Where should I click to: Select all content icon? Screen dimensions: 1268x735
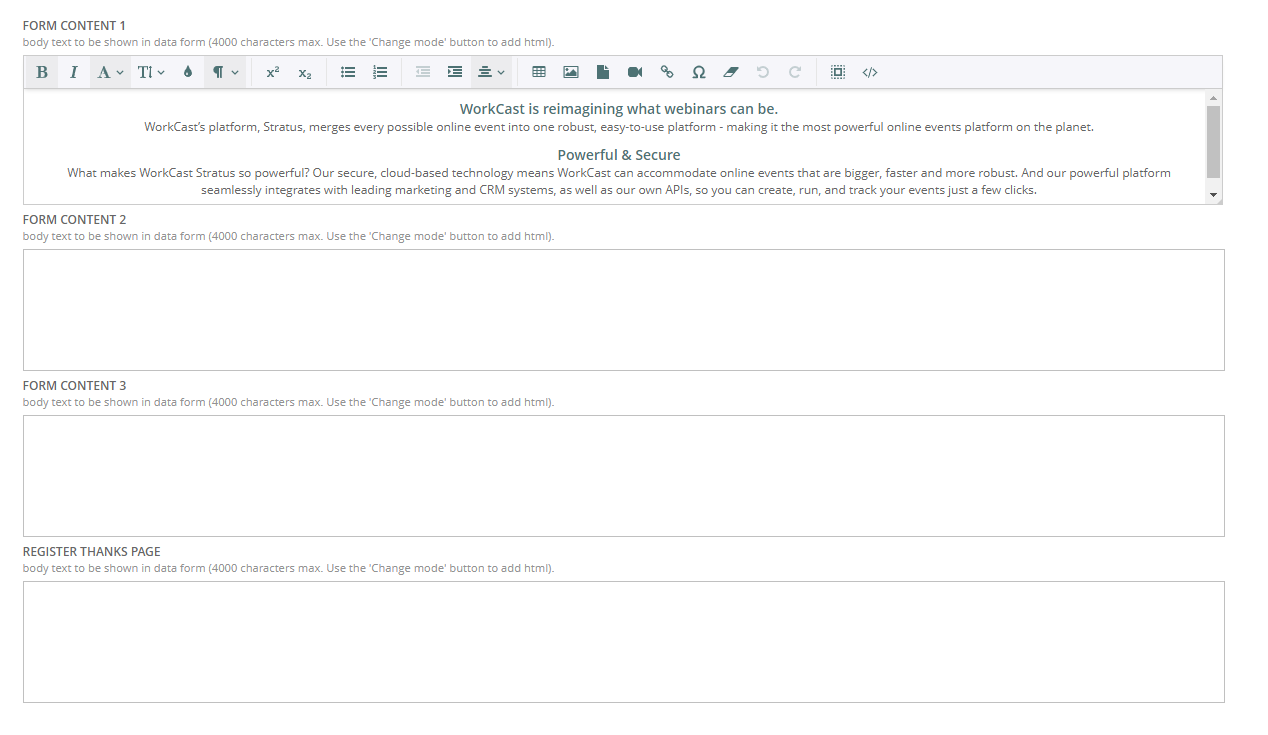pos(838,72)
